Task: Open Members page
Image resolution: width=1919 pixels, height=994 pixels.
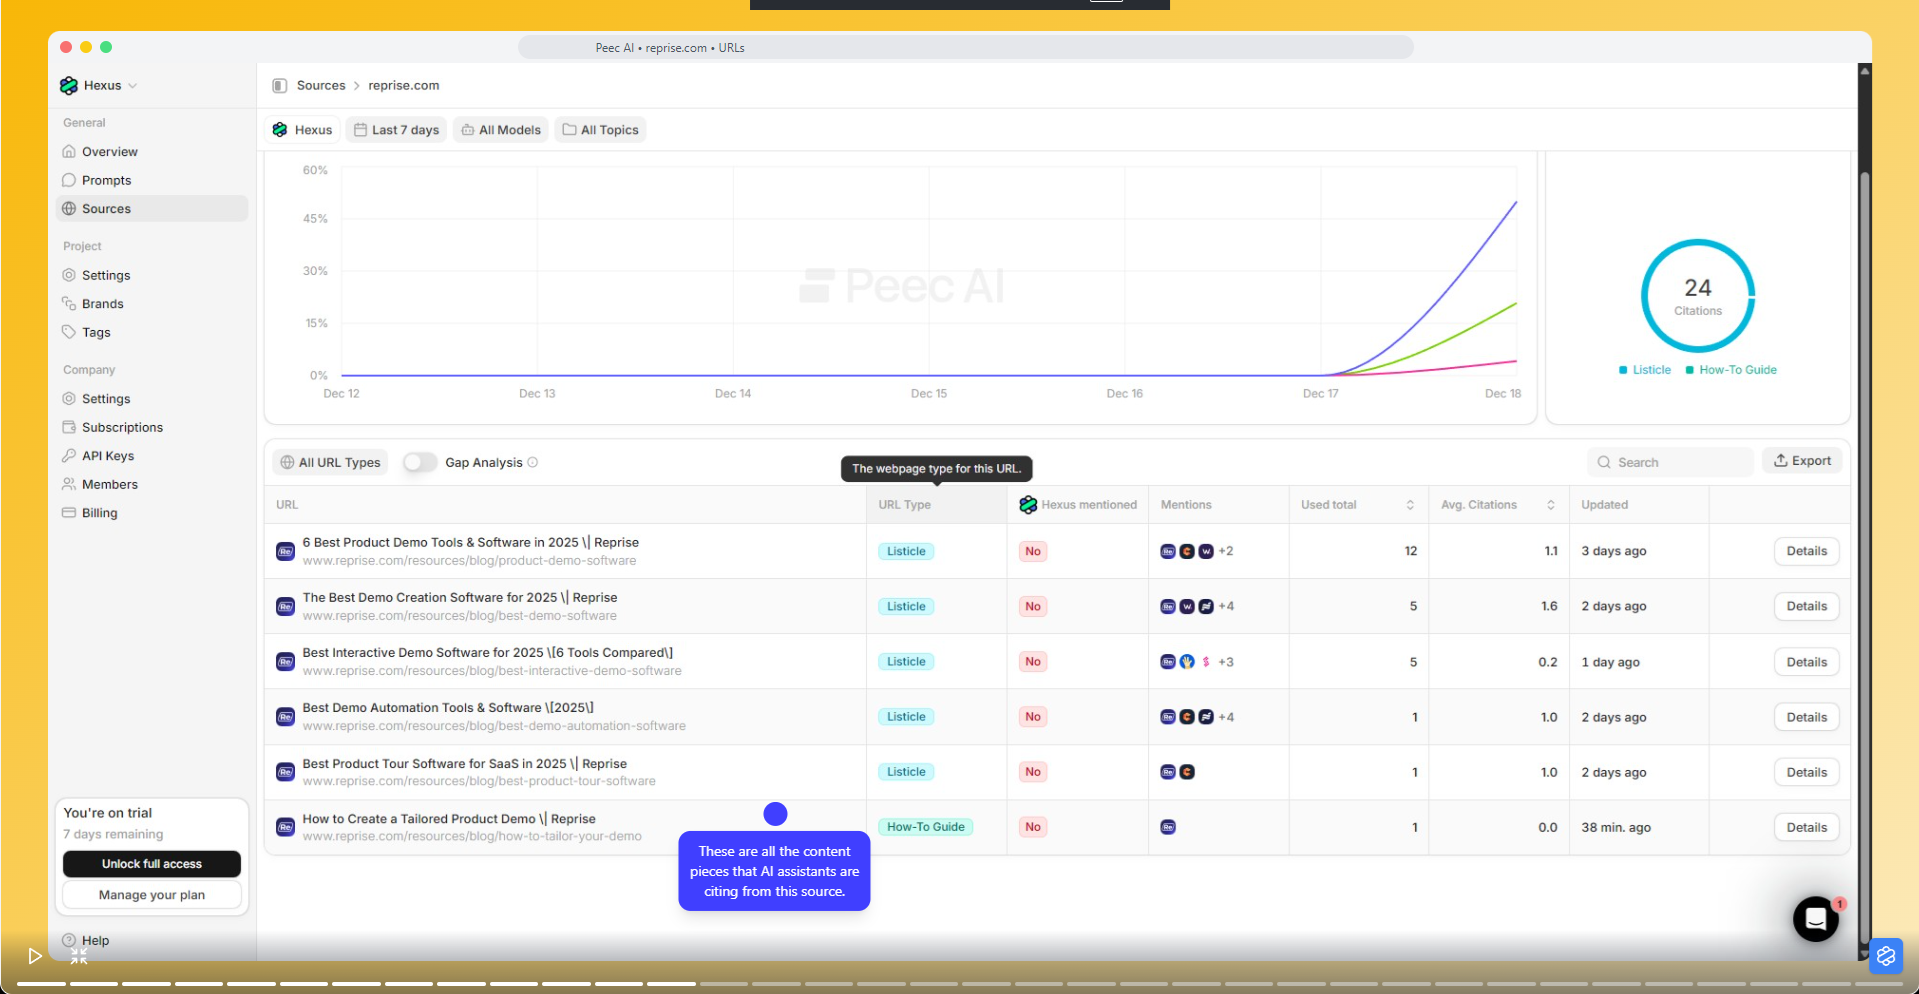Action: (110, 484)
